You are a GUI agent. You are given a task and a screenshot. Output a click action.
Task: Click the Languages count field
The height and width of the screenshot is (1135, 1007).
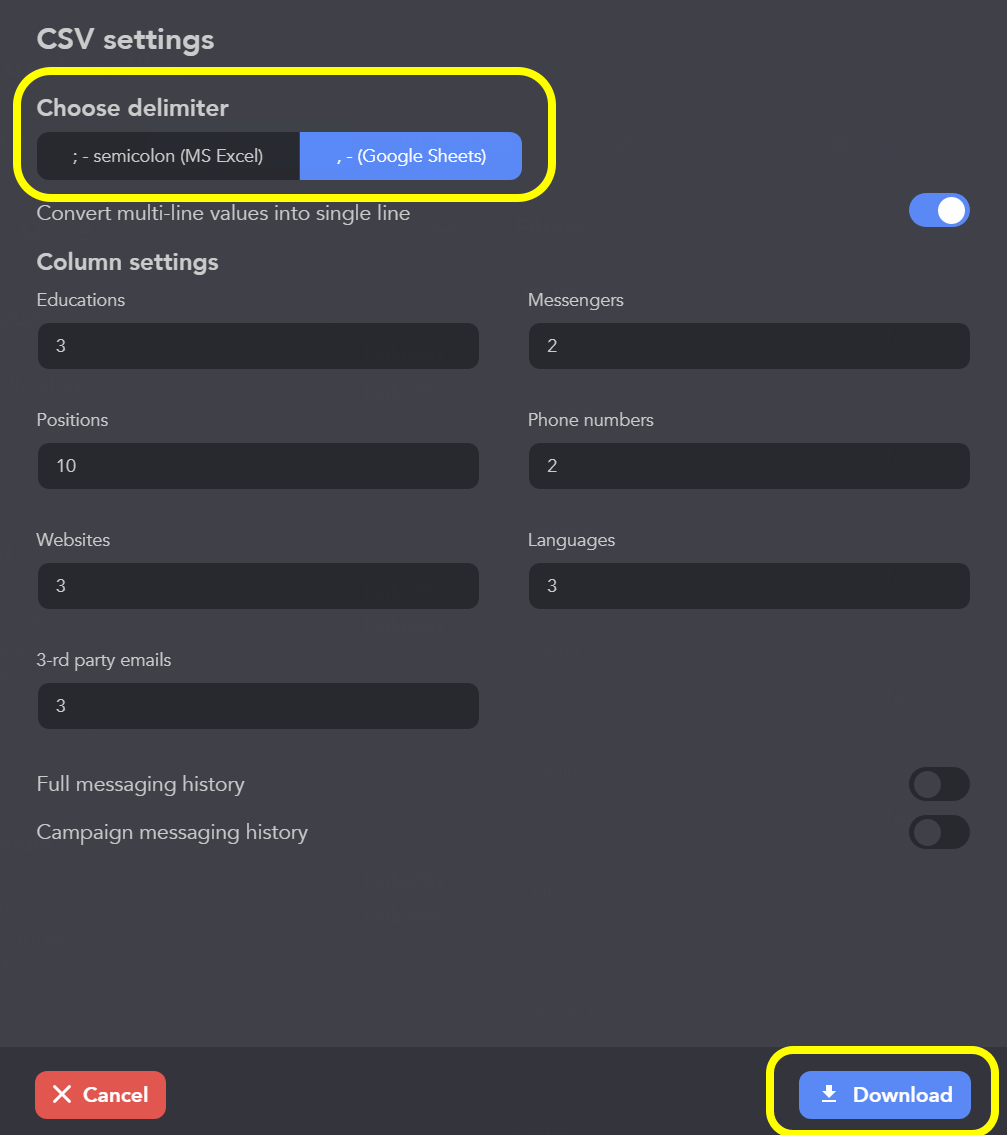pyautogui.click(x=749, y=586)
